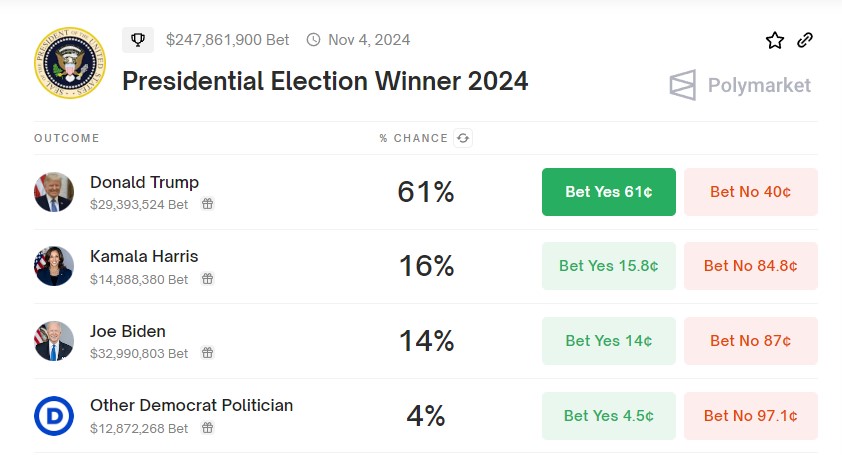The image size is (842, 455).
Task: Click Donald Trump's profile photo
Action: (x=54, y=192)
